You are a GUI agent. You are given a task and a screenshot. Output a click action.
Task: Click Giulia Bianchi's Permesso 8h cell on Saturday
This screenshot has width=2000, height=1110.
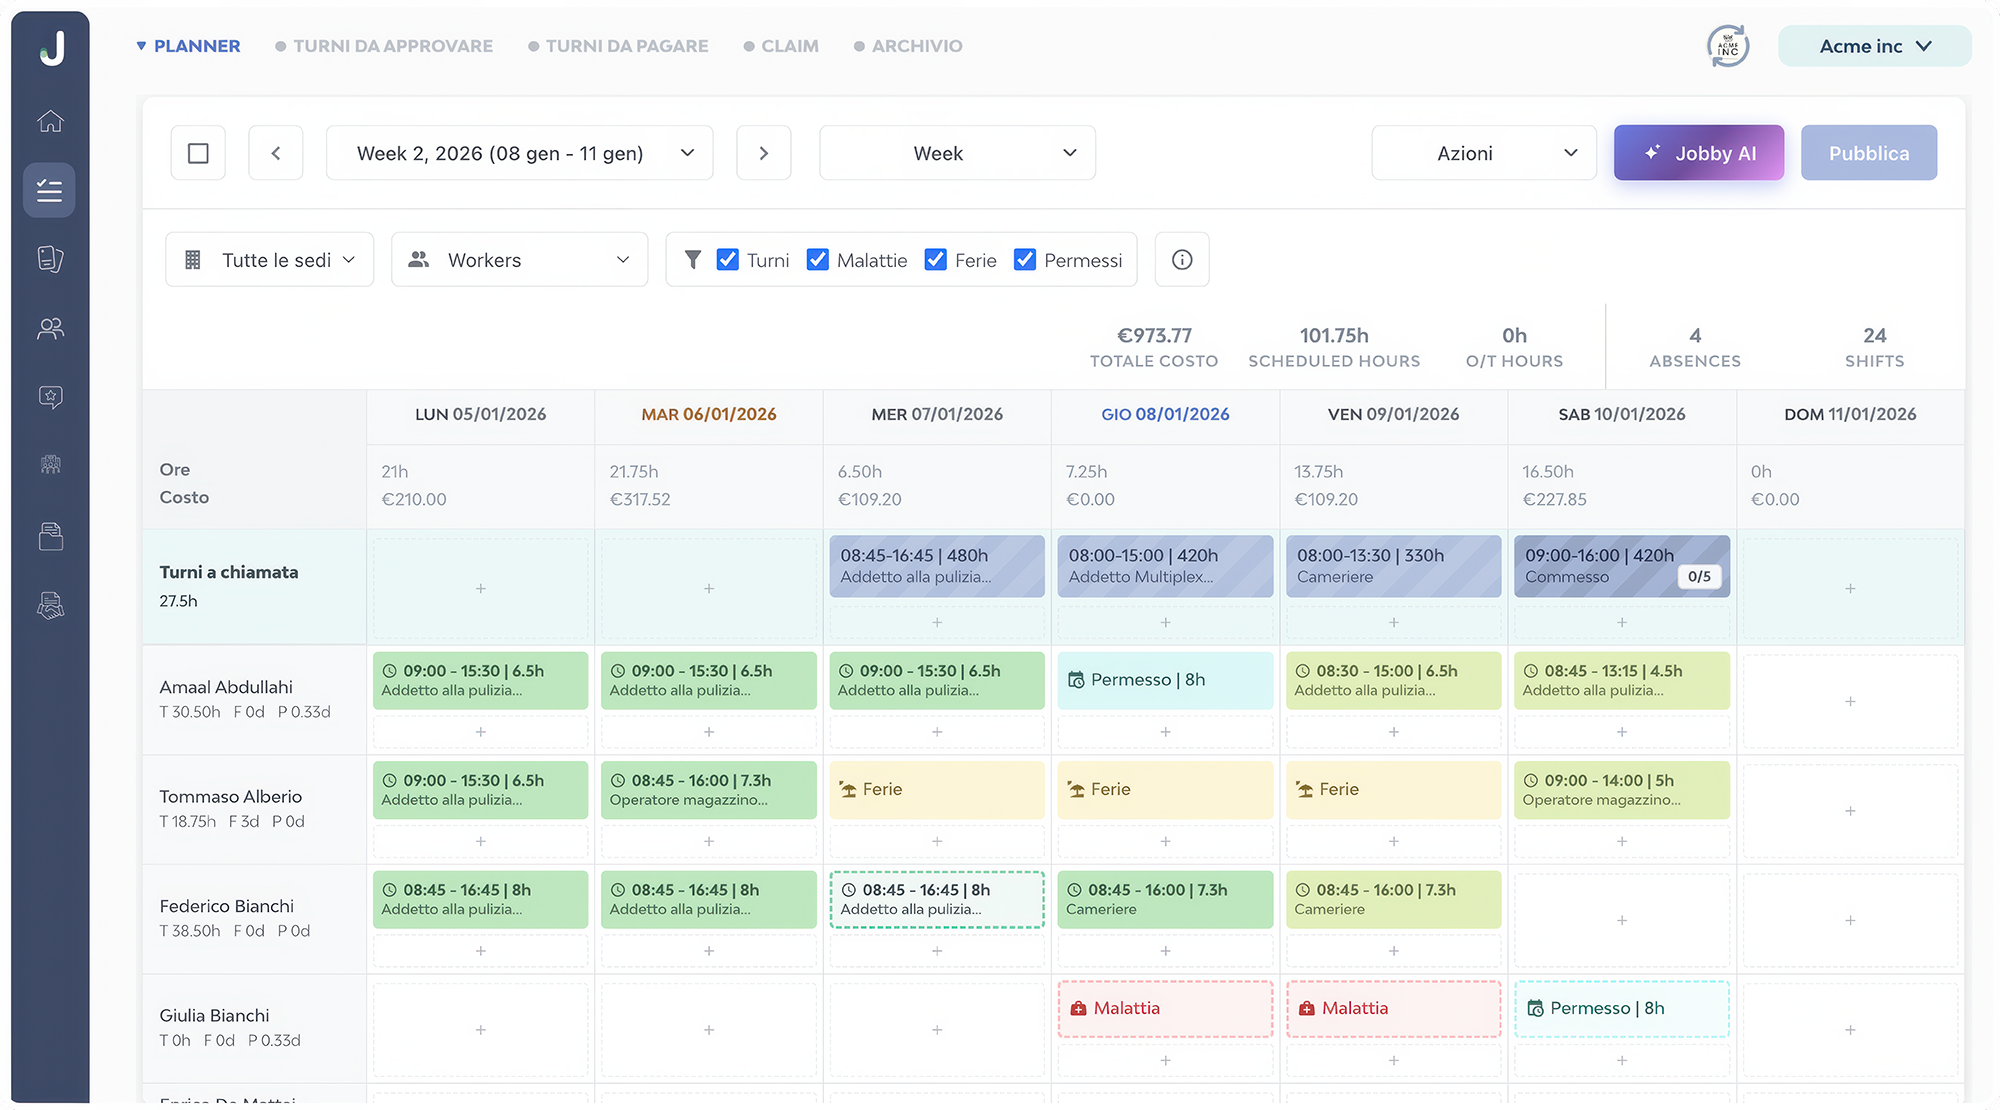tap(1621, 1008)
